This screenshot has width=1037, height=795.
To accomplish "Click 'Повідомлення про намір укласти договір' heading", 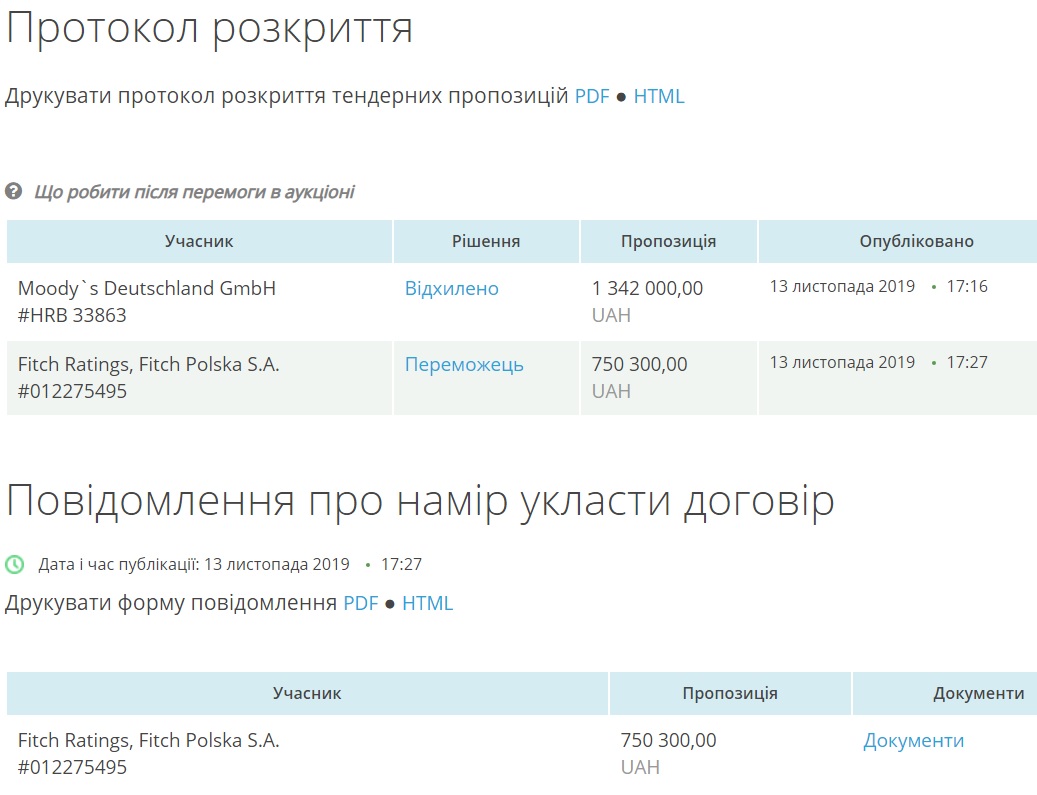I will coord(420,502).
